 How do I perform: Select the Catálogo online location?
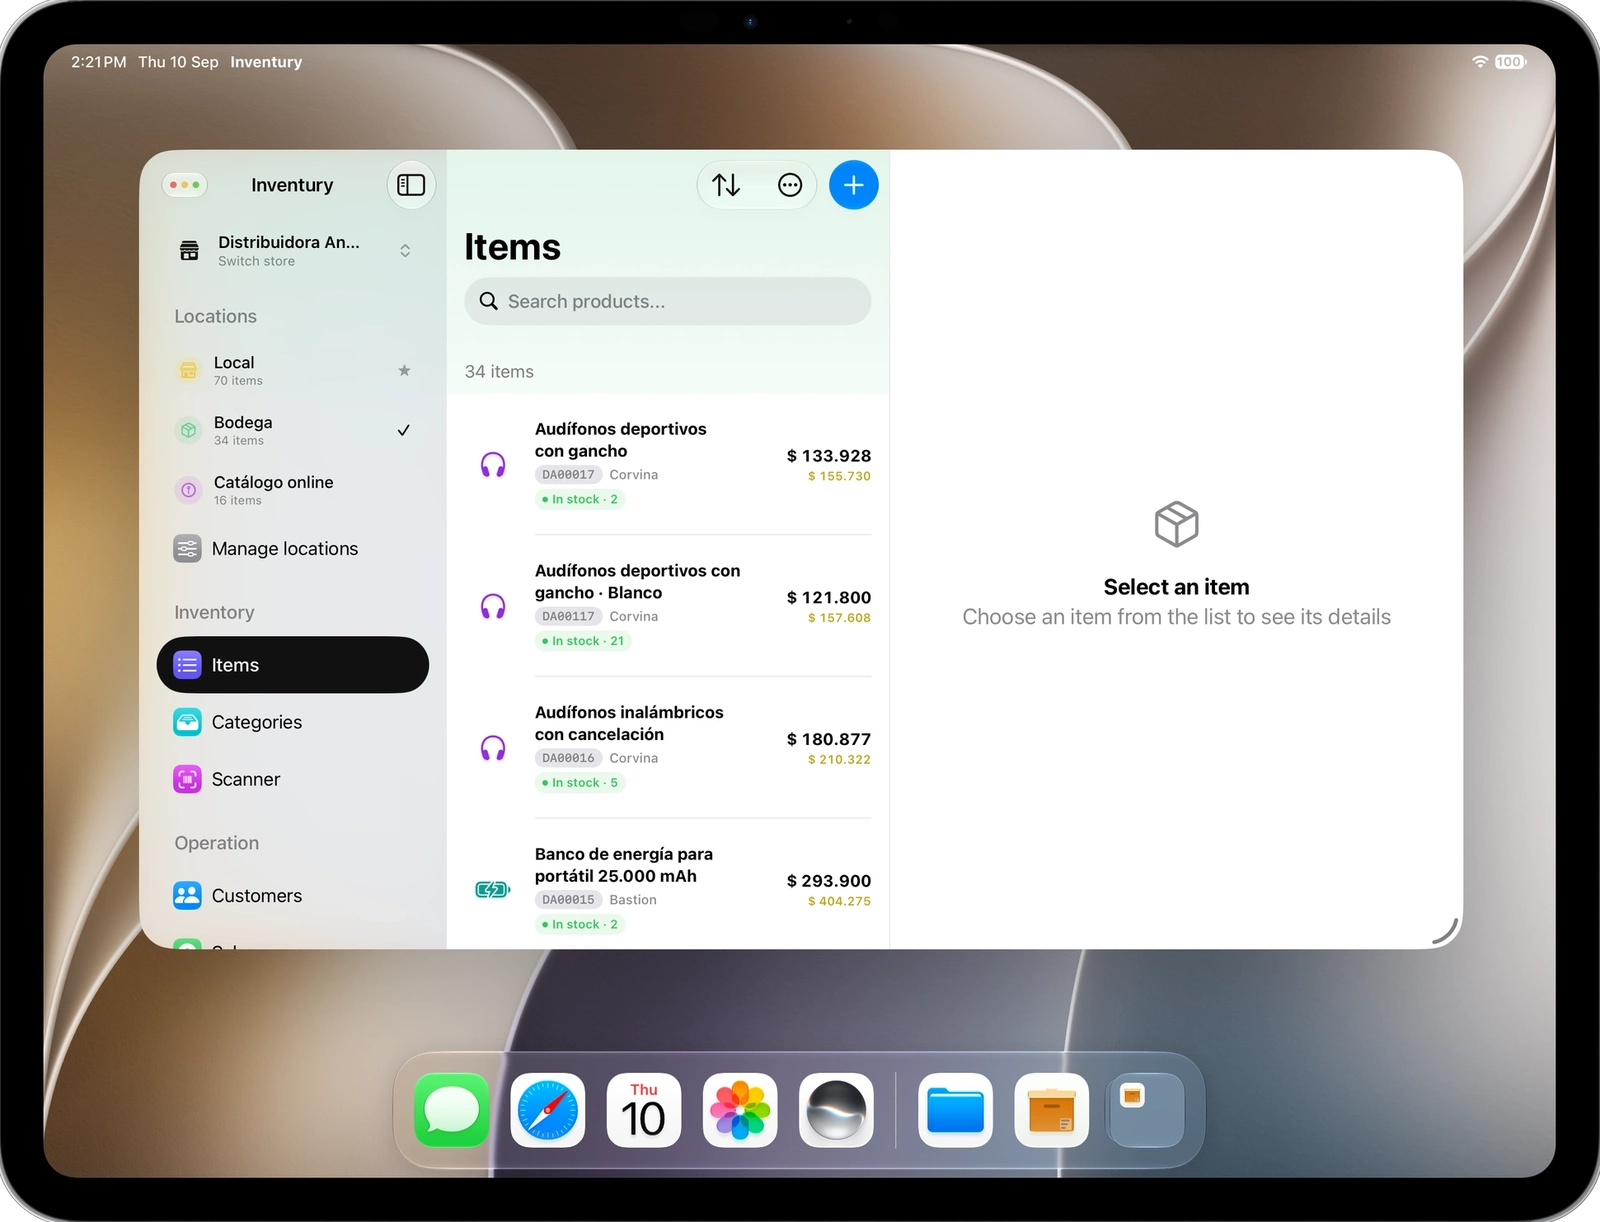[293, 490]
